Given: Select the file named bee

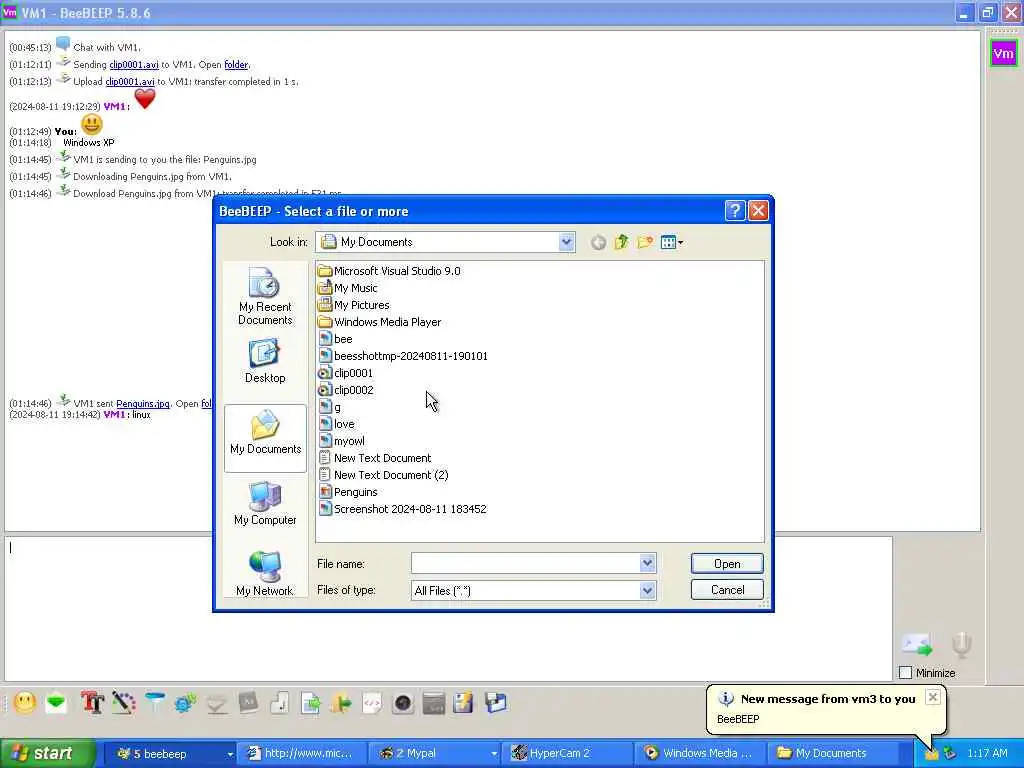Looking at the screenshot, I should (336, 339).
